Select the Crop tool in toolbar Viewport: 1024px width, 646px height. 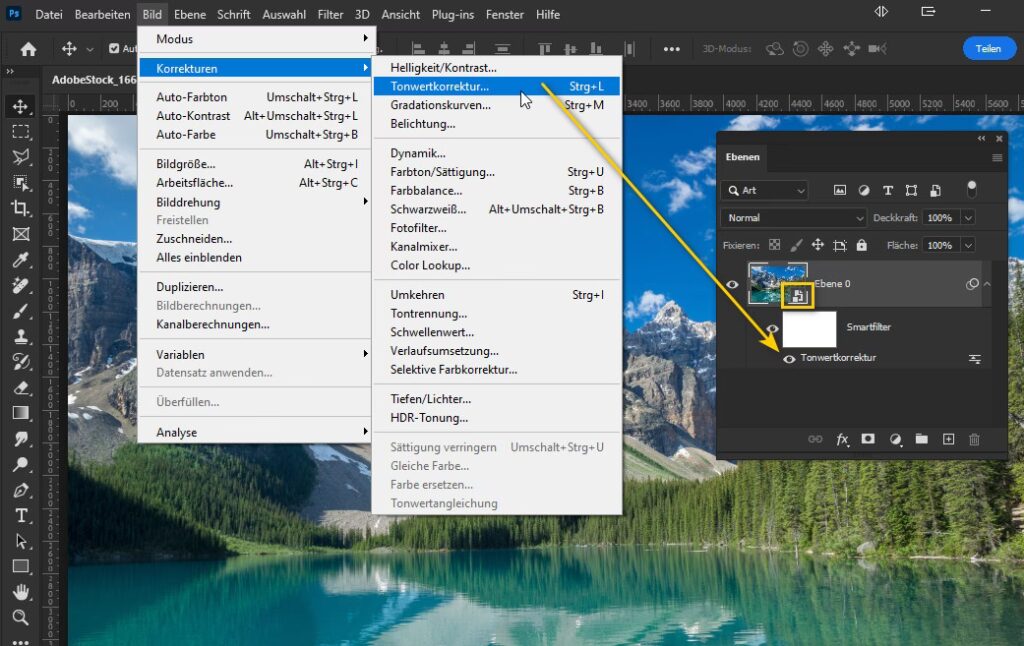pos(20,208)
